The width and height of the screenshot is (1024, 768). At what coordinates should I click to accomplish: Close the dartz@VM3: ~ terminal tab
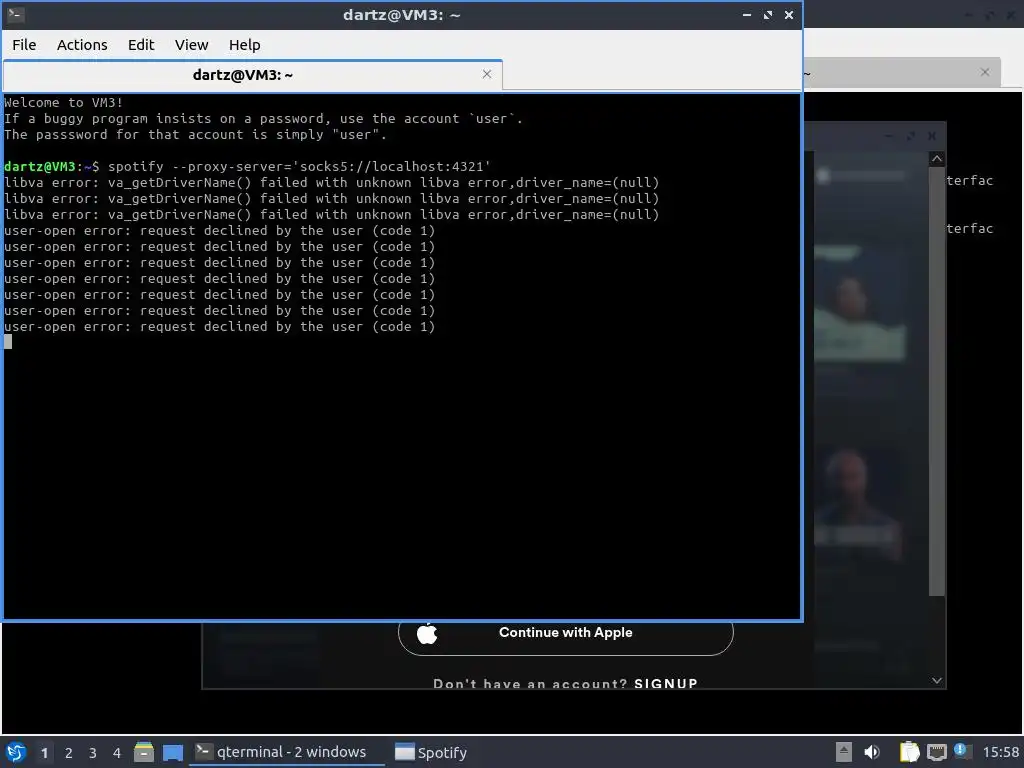pyautogui.click(x=487, y=74)
